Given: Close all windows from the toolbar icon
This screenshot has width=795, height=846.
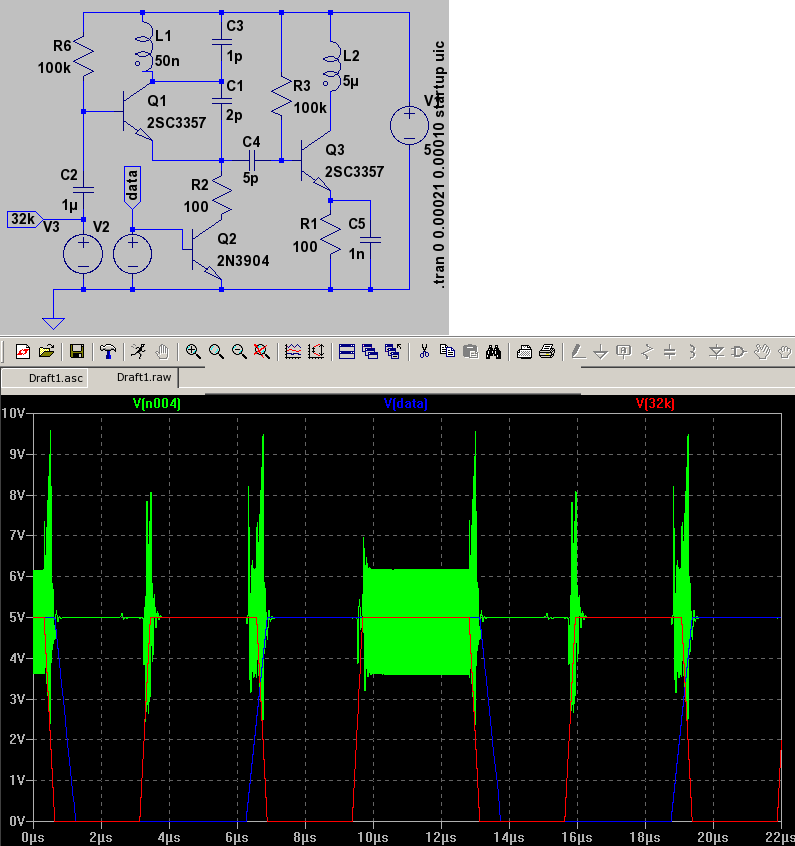Looking at the screenshot, I should (x=393, y=352).
